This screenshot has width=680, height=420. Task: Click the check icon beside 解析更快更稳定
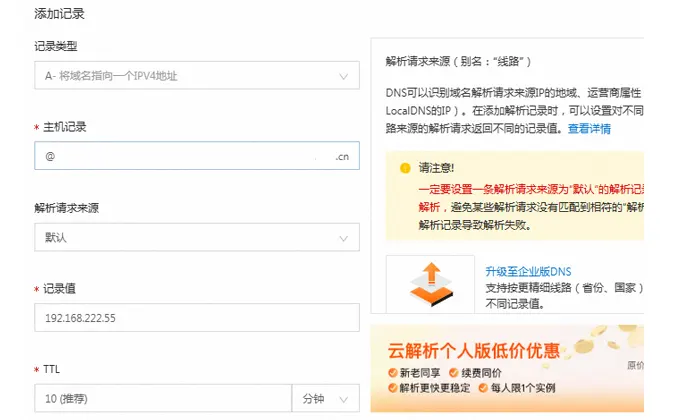392,388
